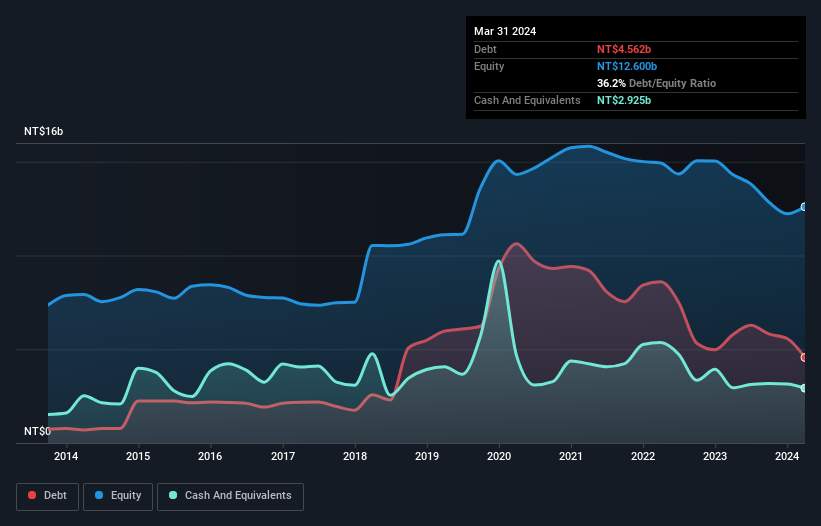This screenshot has width=821, height=526.
Task: Click the Equity value NT$12.600b
Action: [x=627, y=66]
